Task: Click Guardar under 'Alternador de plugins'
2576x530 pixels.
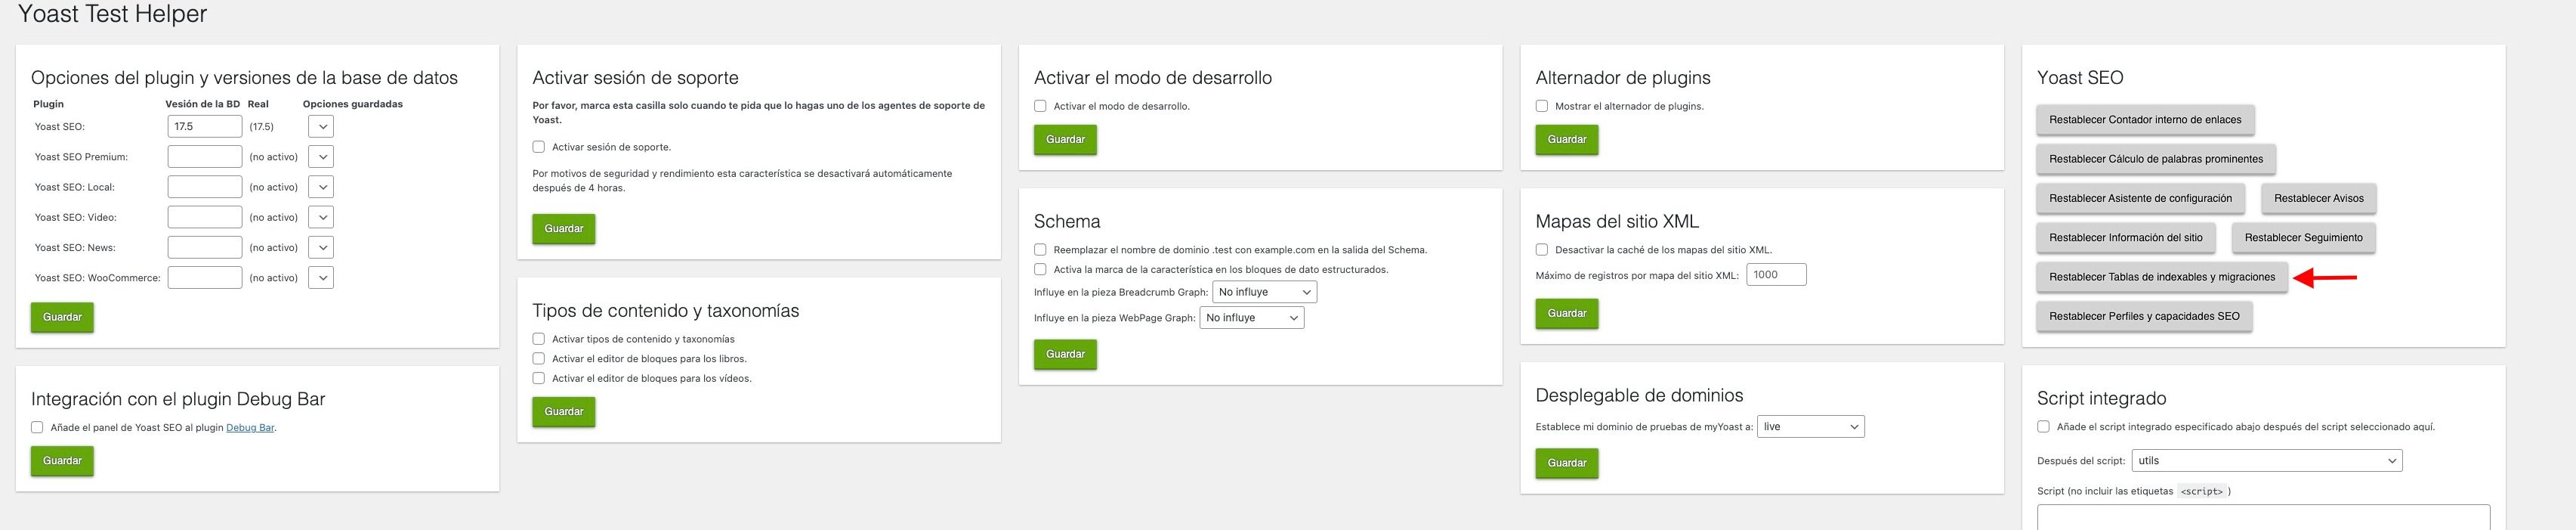Action: [1567, 140]
